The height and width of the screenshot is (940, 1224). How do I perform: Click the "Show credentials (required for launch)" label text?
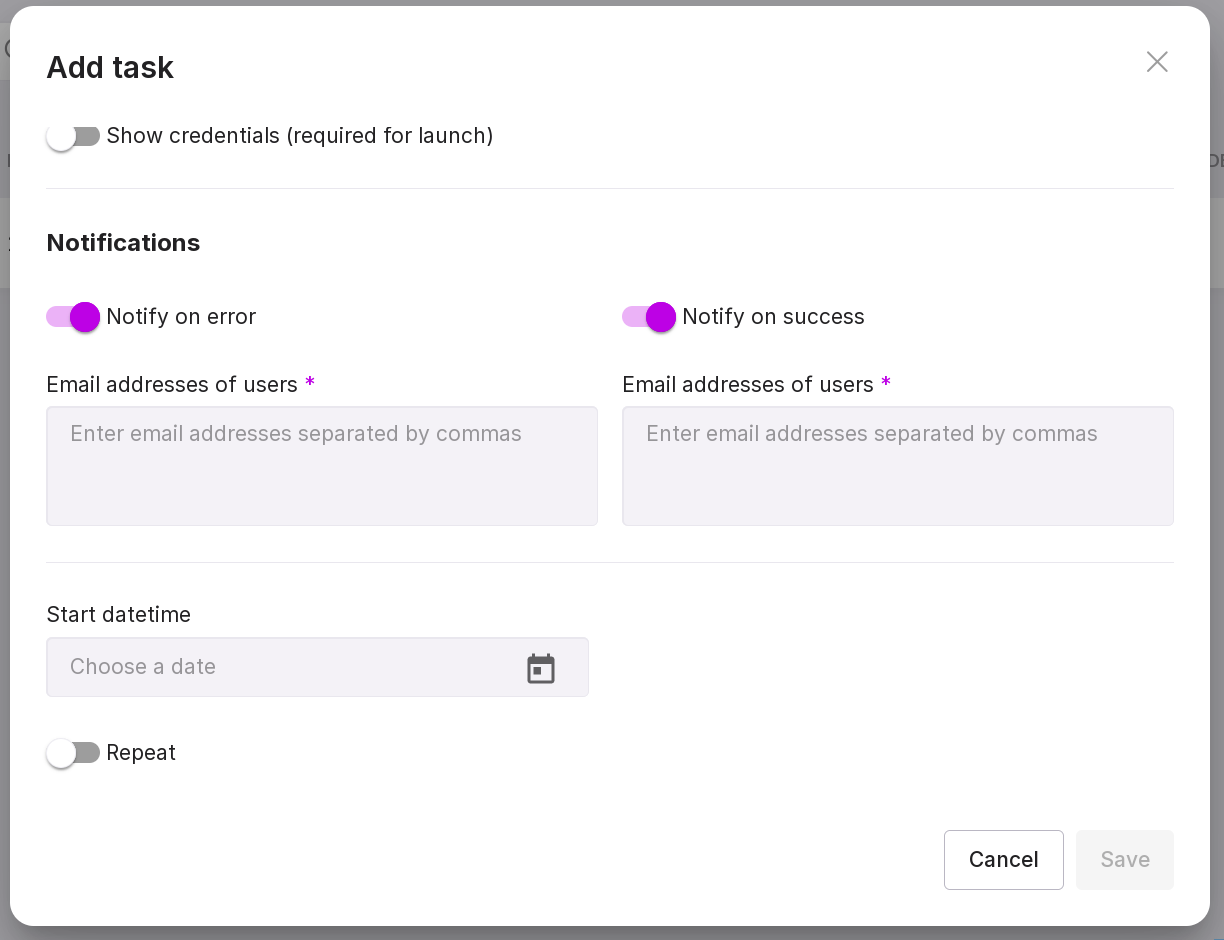[300, 136]
